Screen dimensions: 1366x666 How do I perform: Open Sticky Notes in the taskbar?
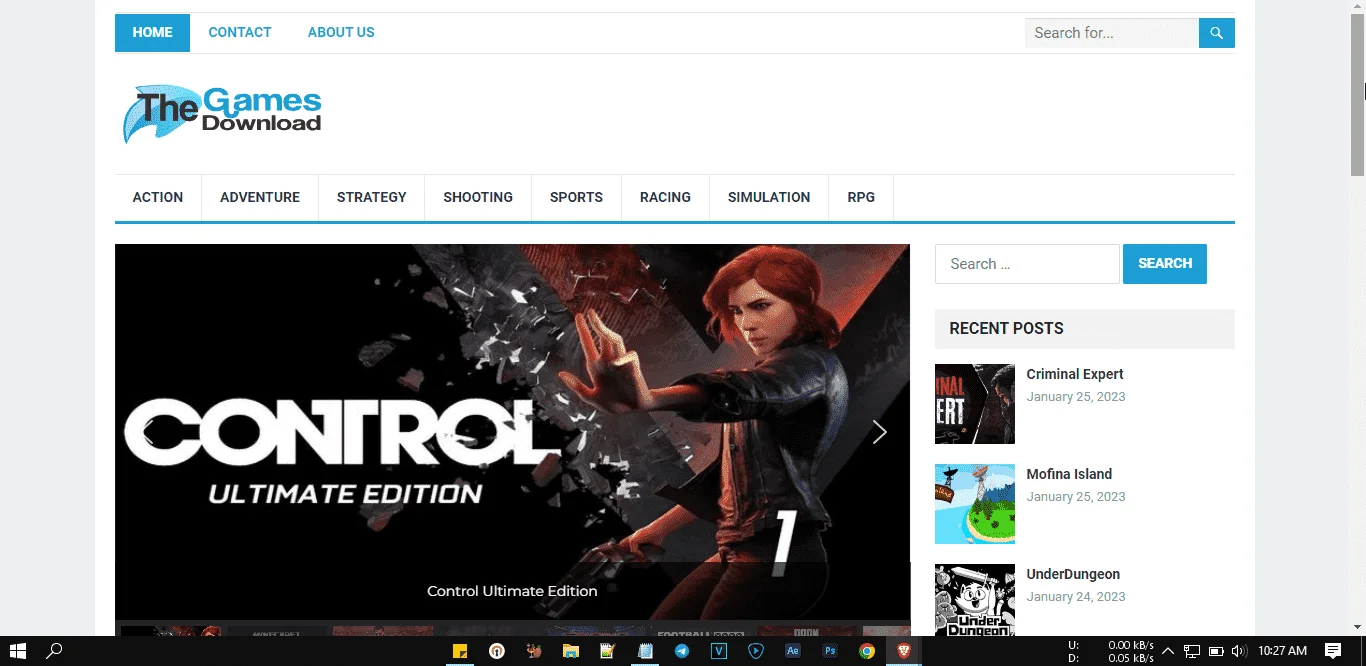tap(460, 651)
